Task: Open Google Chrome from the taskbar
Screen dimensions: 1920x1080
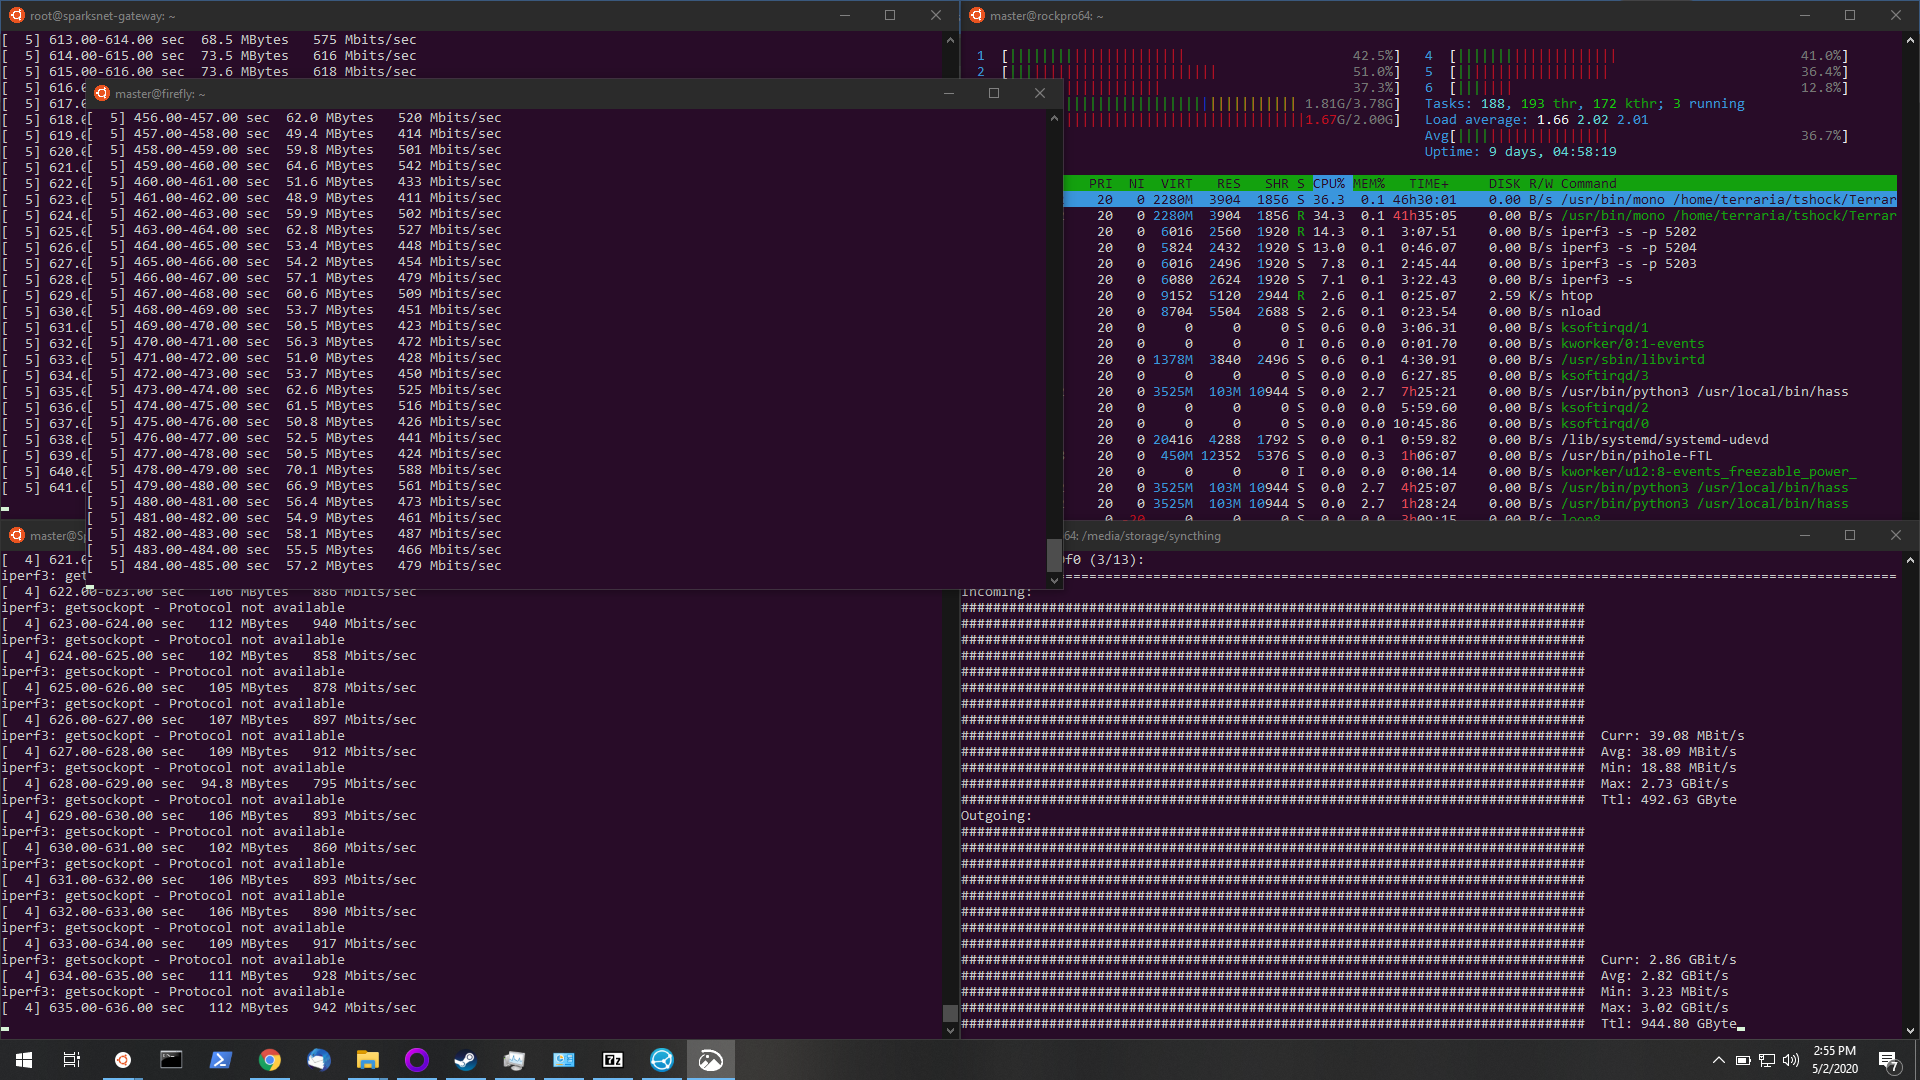Action: (270, 1060)
